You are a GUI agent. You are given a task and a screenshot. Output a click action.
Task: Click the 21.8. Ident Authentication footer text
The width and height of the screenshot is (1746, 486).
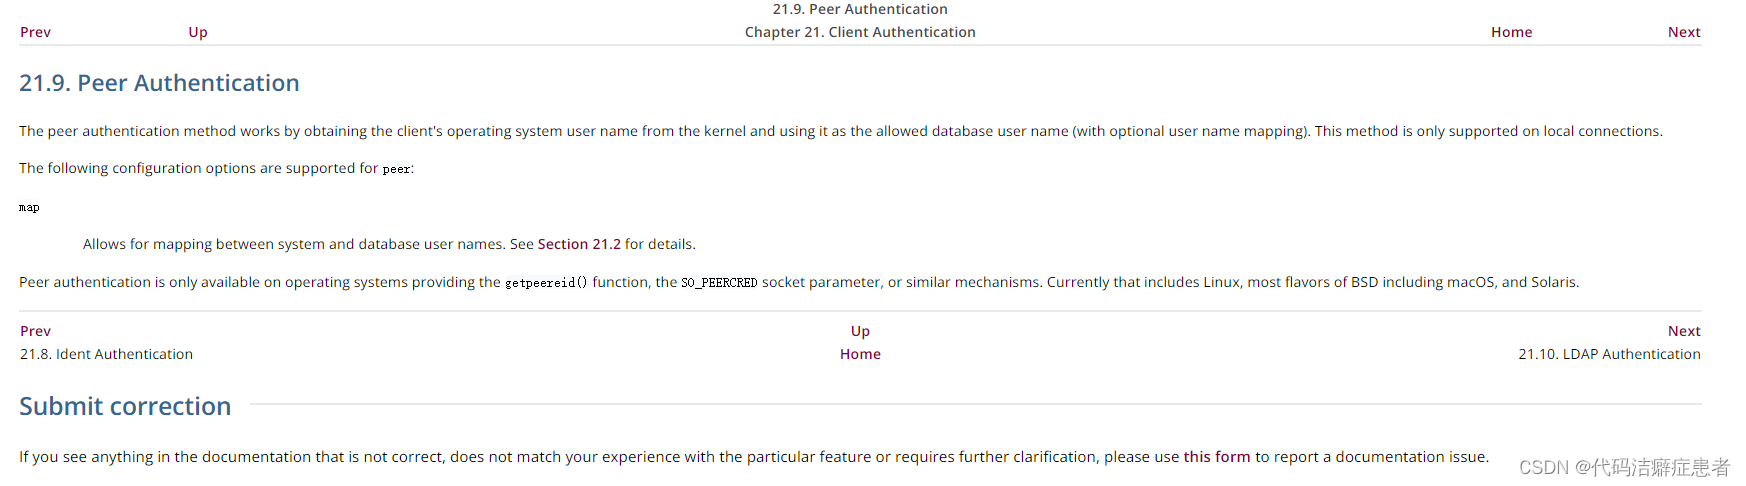click(106, 354)
